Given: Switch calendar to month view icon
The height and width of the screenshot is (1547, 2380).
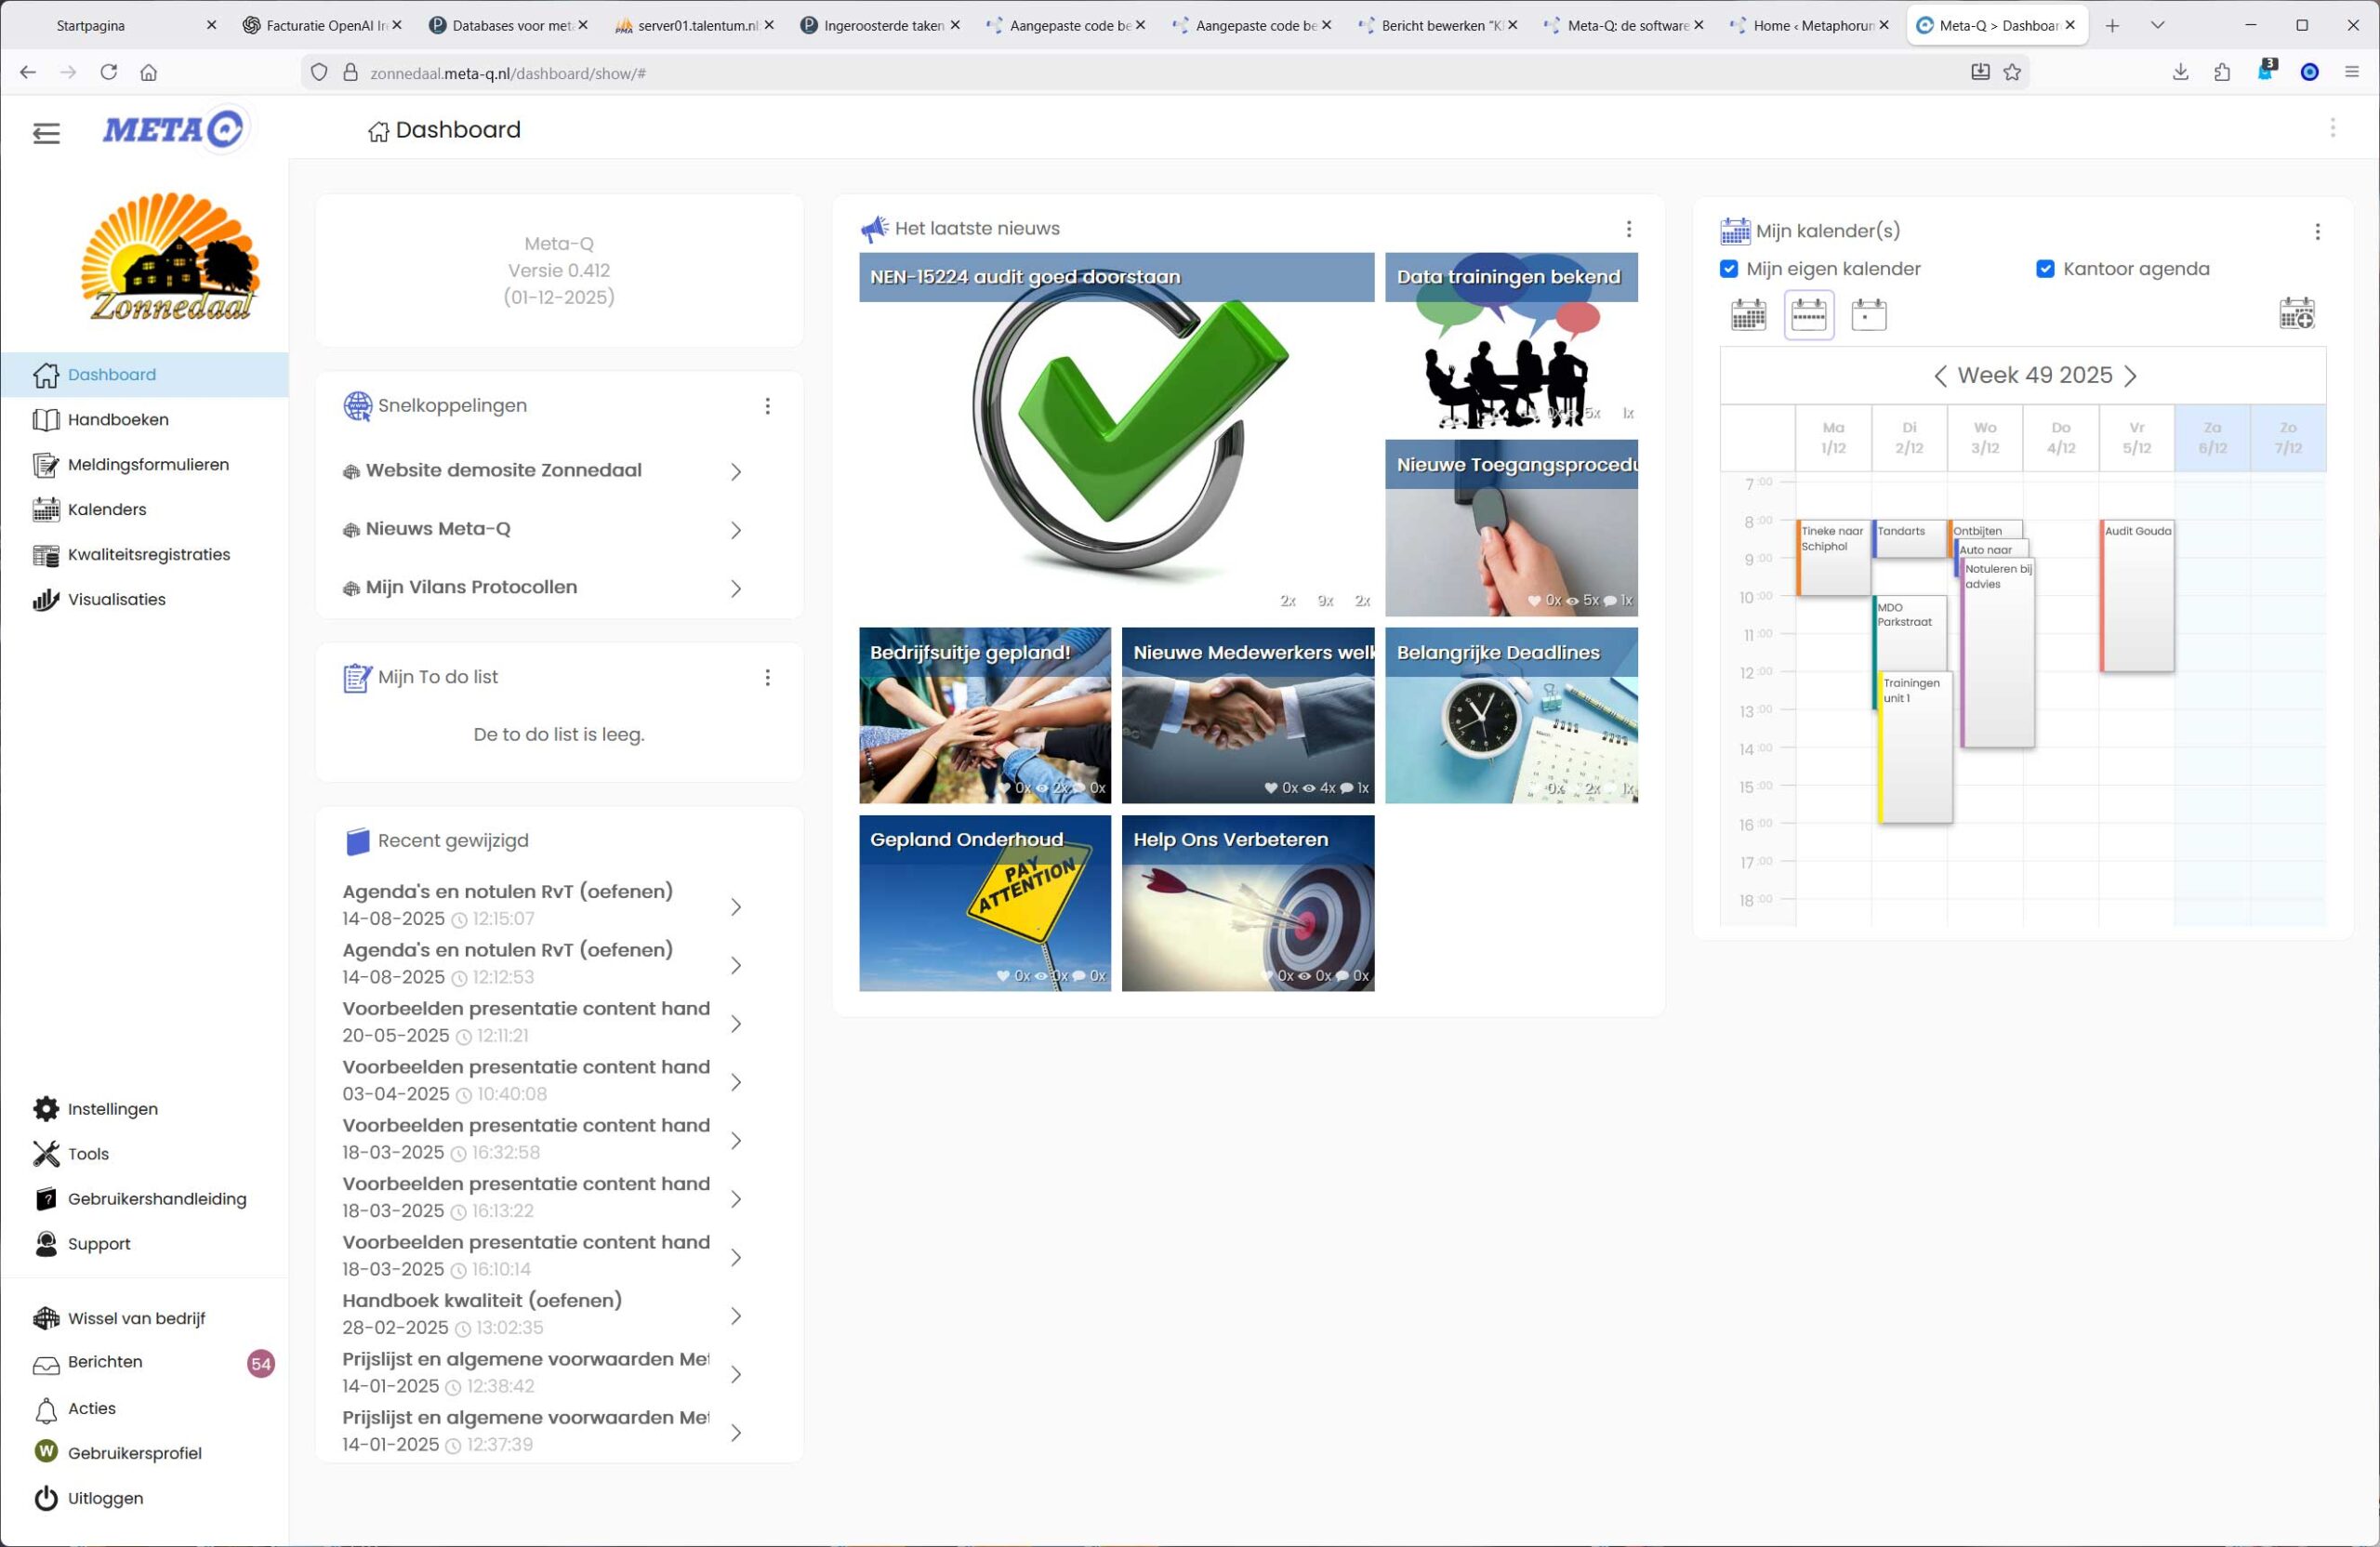Looking at the screenshot, I should (1748, 315).
